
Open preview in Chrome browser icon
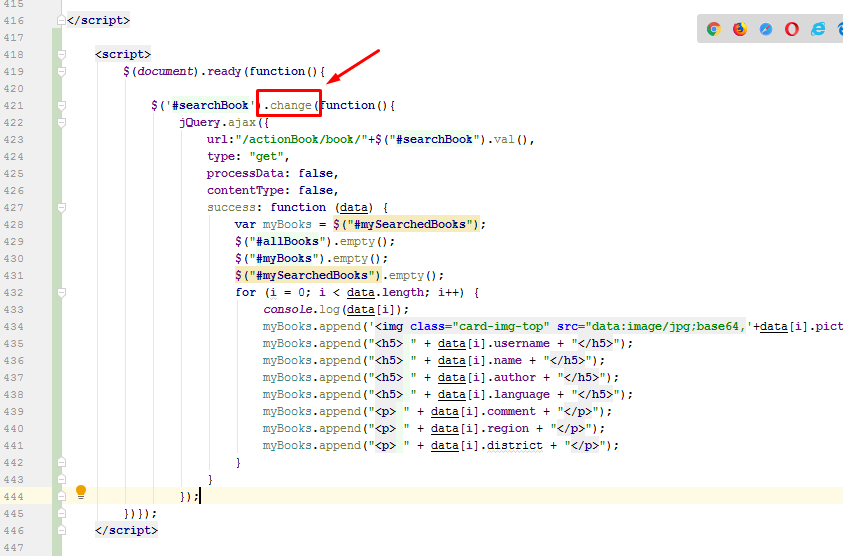(714, 29)
